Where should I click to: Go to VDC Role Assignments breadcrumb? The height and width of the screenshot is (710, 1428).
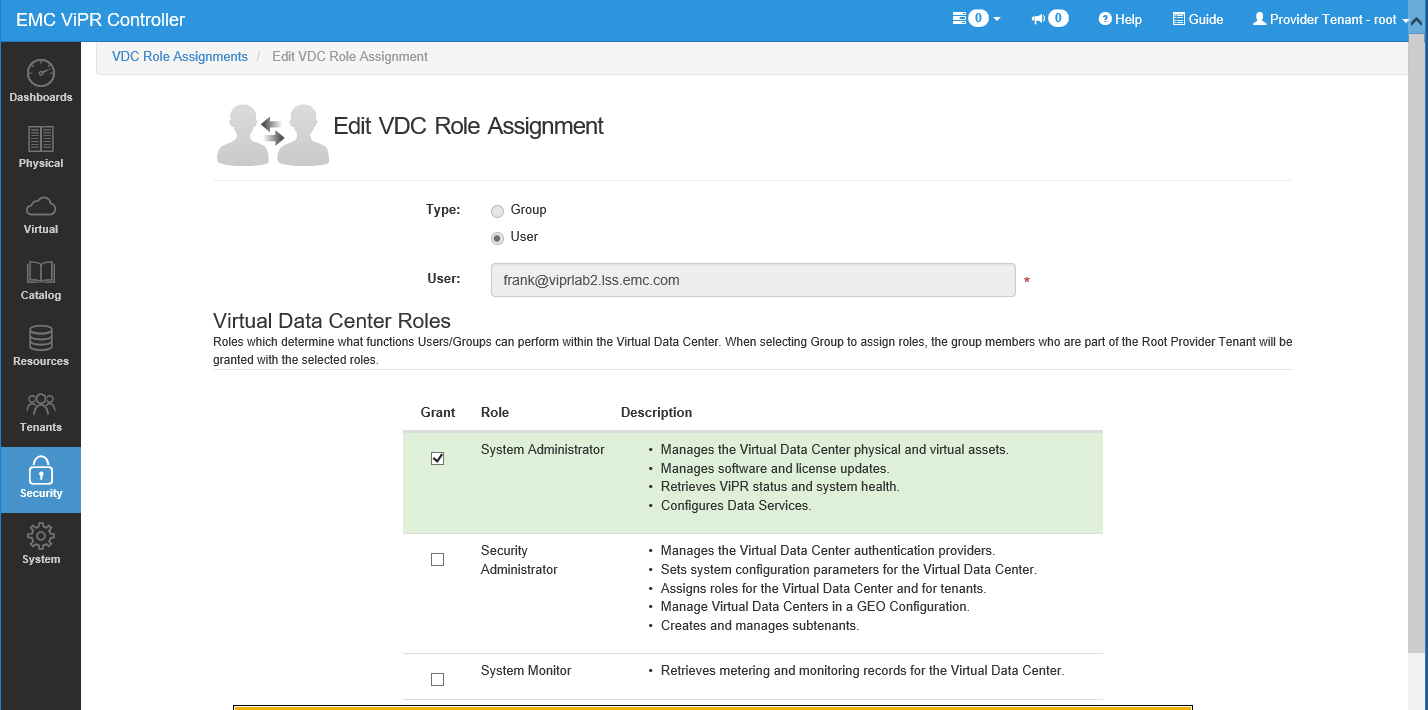coord(180,57)
